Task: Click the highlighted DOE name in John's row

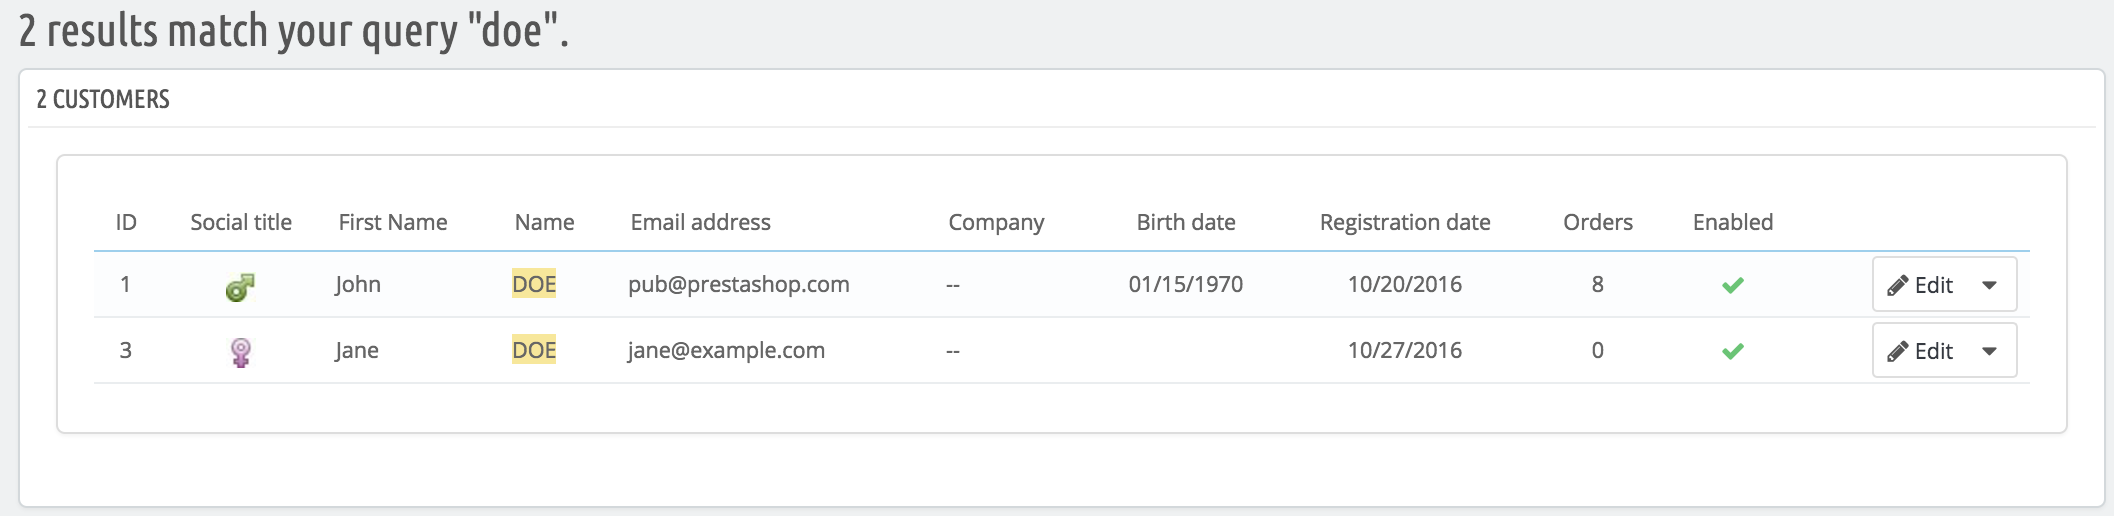Action: click(534, 285)
